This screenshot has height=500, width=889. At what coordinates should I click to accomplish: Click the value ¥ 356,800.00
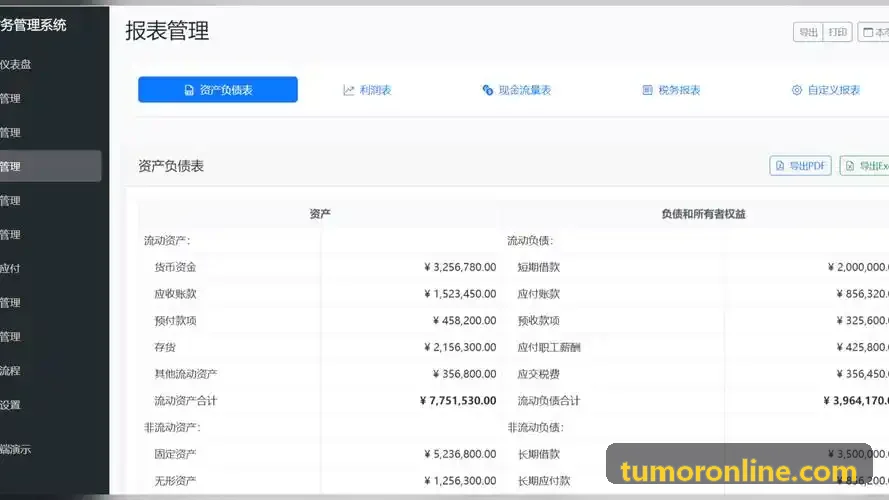click(464, 374)
